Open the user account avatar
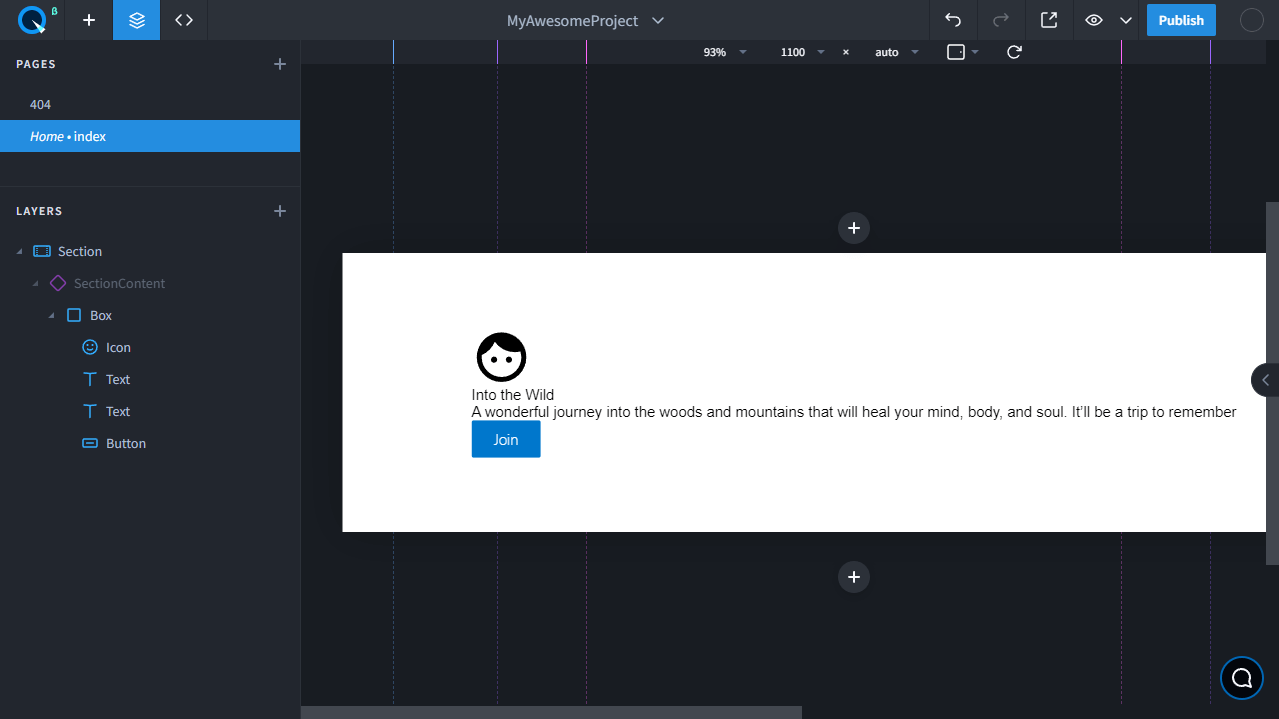Viewport: 1279px width, 719px height. [1252, 20]
